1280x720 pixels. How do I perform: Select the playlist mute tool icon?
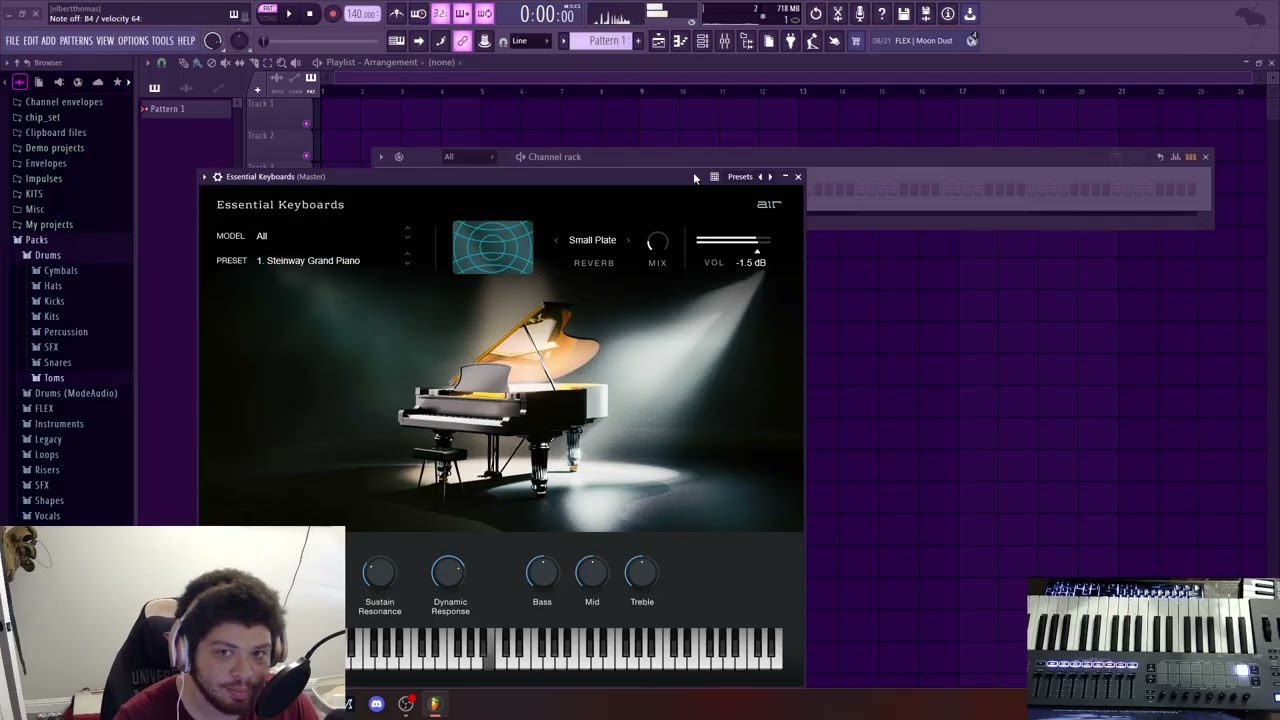click(x=225, y=62)
